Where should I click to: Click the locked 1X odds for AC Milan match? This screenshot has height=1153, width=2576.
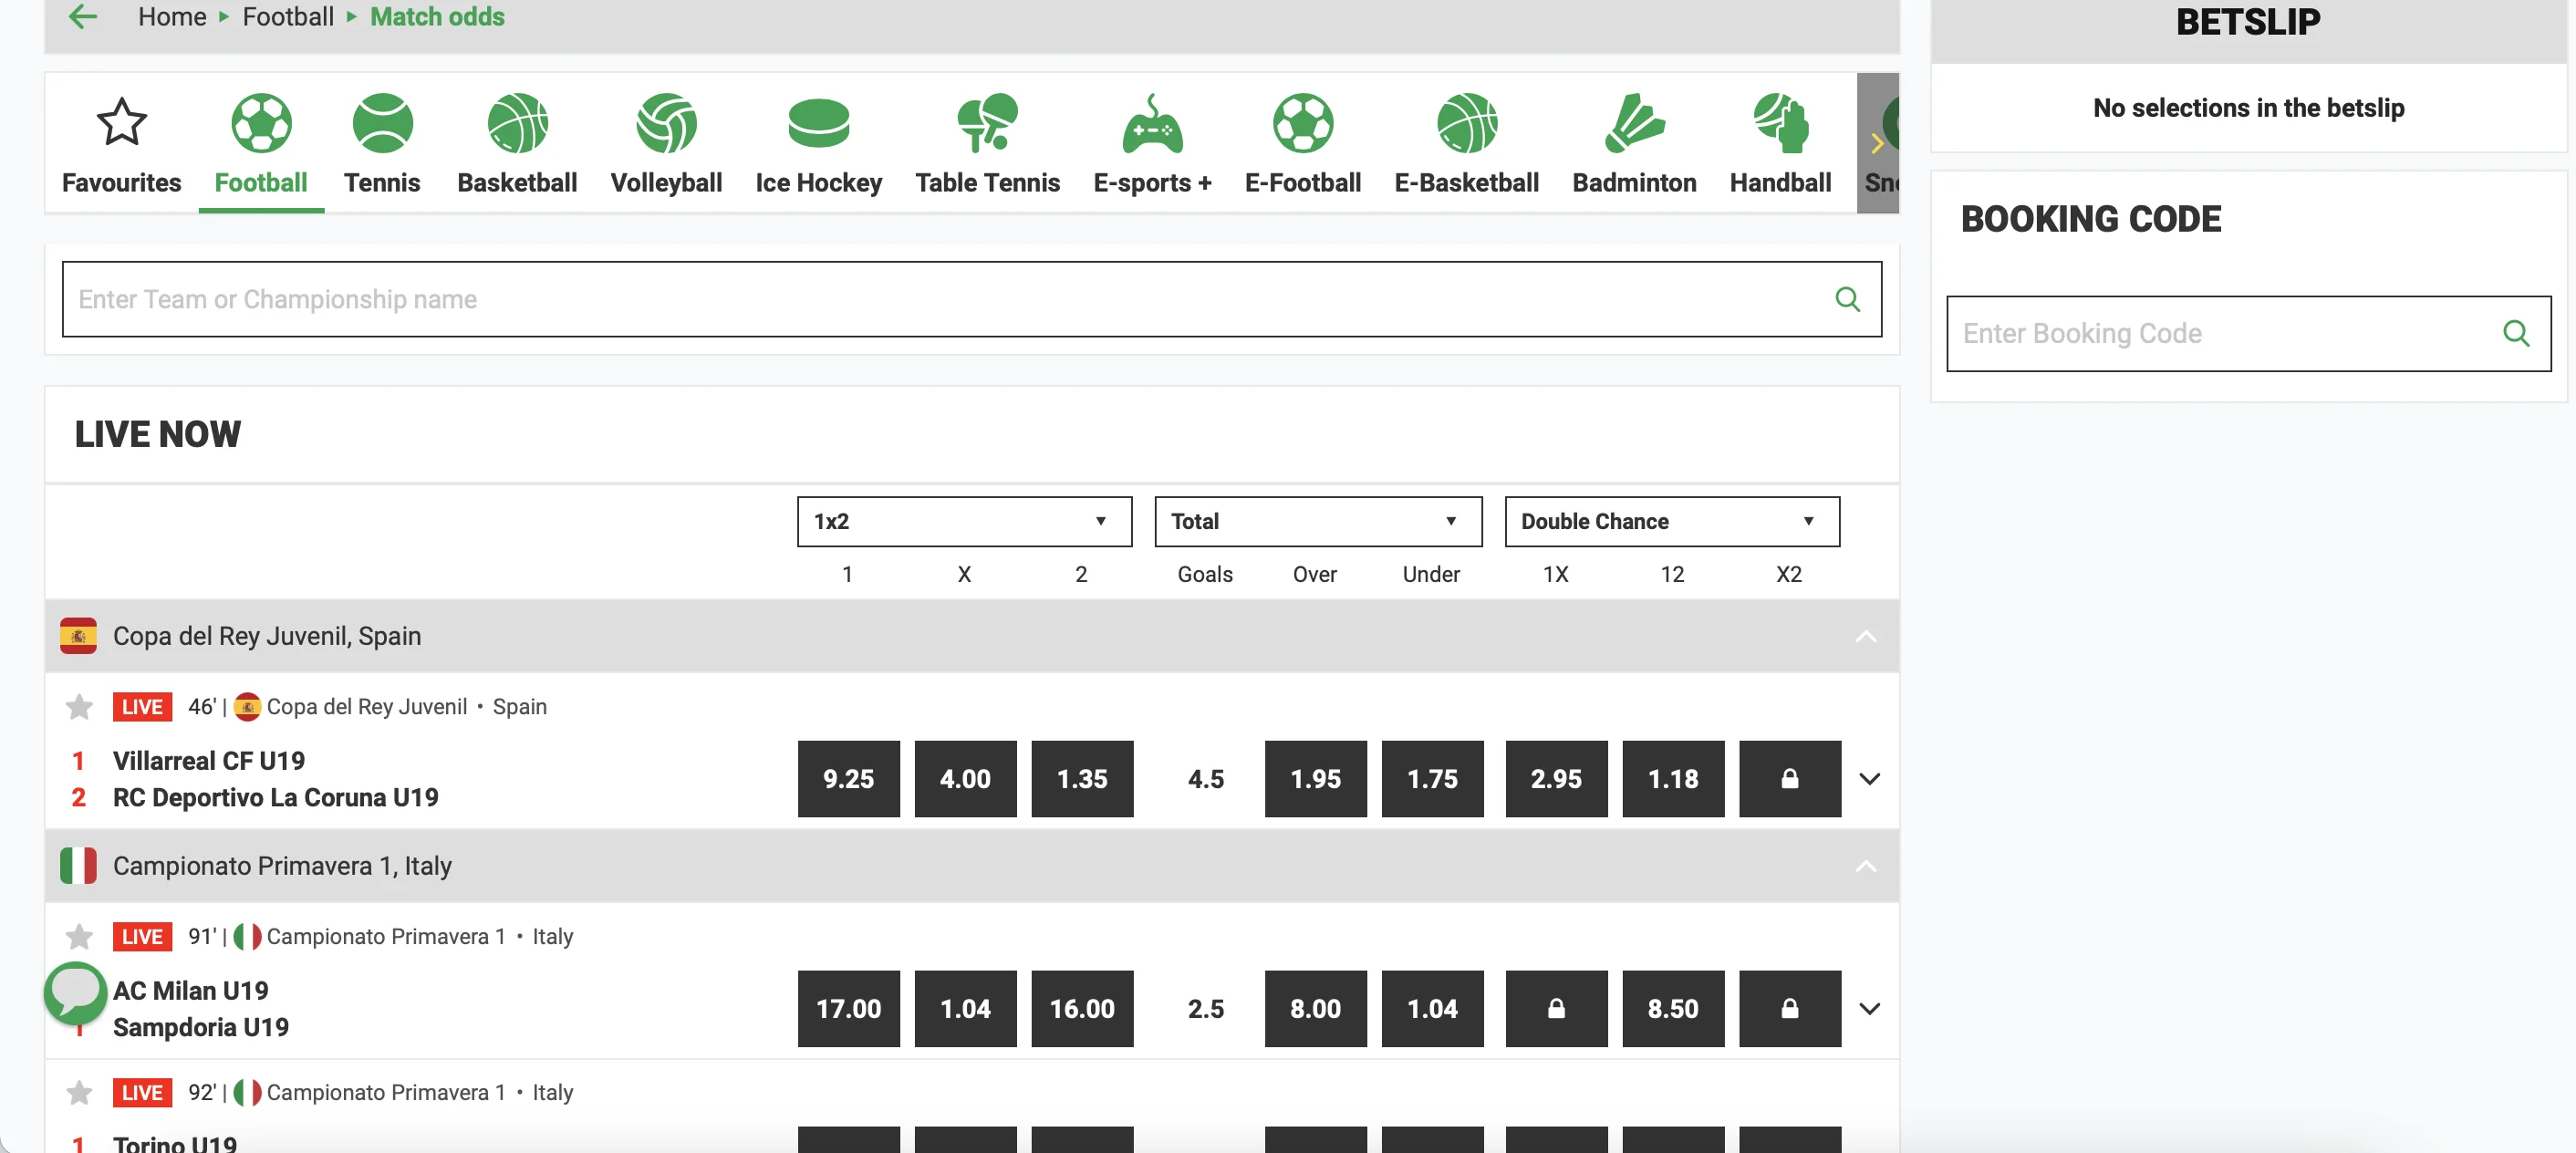pyautogui.click(x=1556, y=1008)
